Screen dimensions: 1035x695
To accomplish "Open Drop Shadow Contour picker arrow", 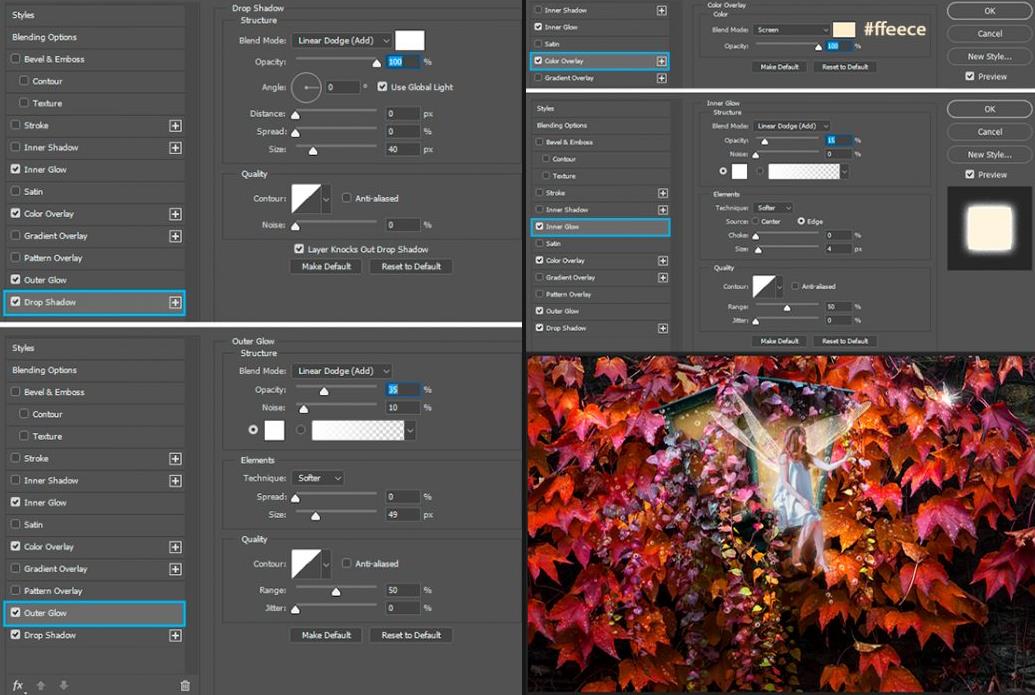I will (x=326, y=199).
